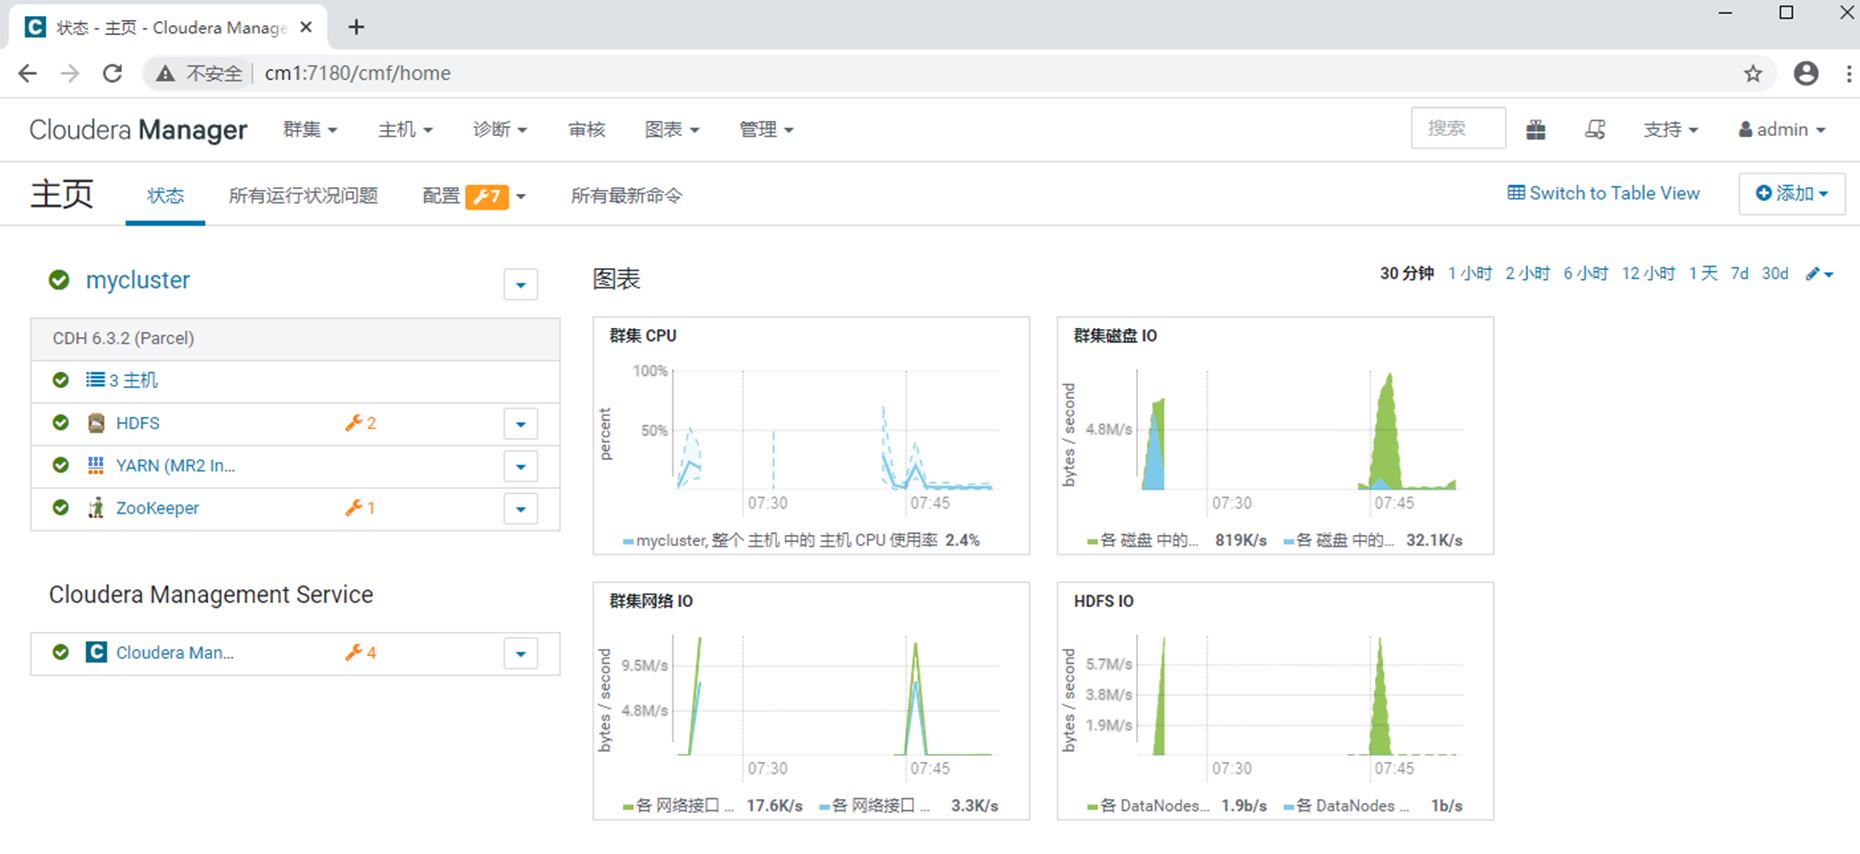This screenshot has height=854, width=1860.
Task: Open the 图表 menu
Action: point(672,130)
